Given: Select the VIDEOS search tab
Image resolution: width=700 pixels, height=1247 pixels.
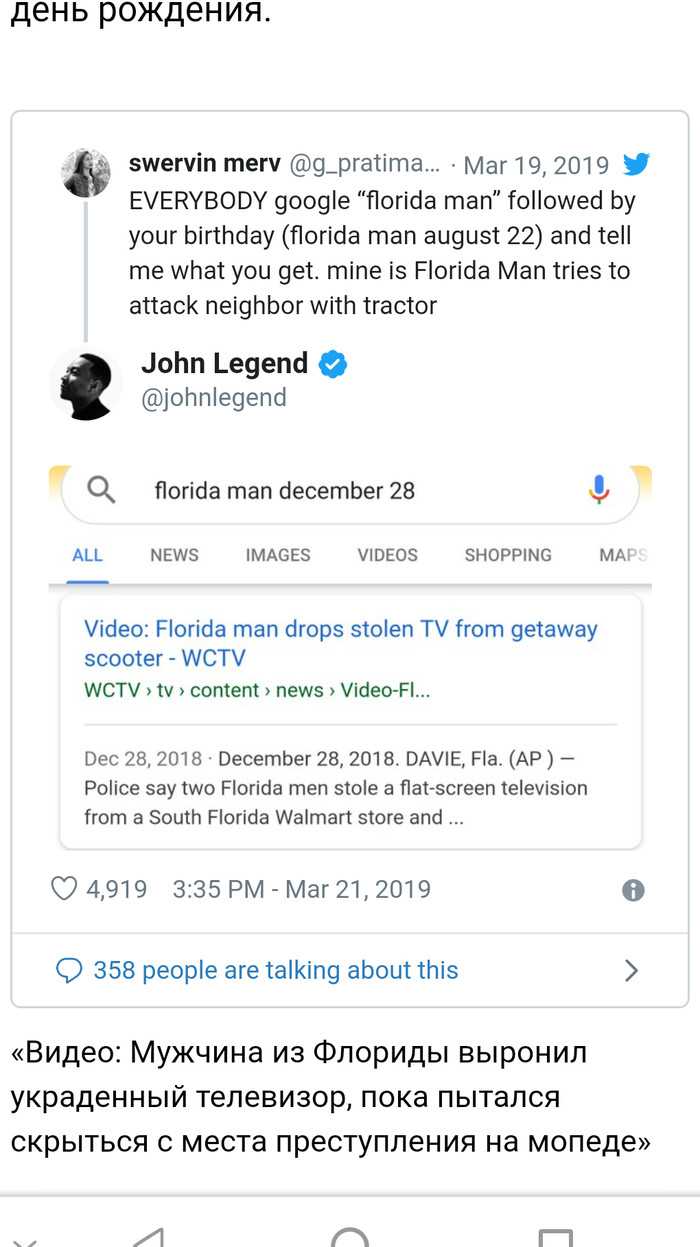Looking at the screenshot, I should (388, 555).
